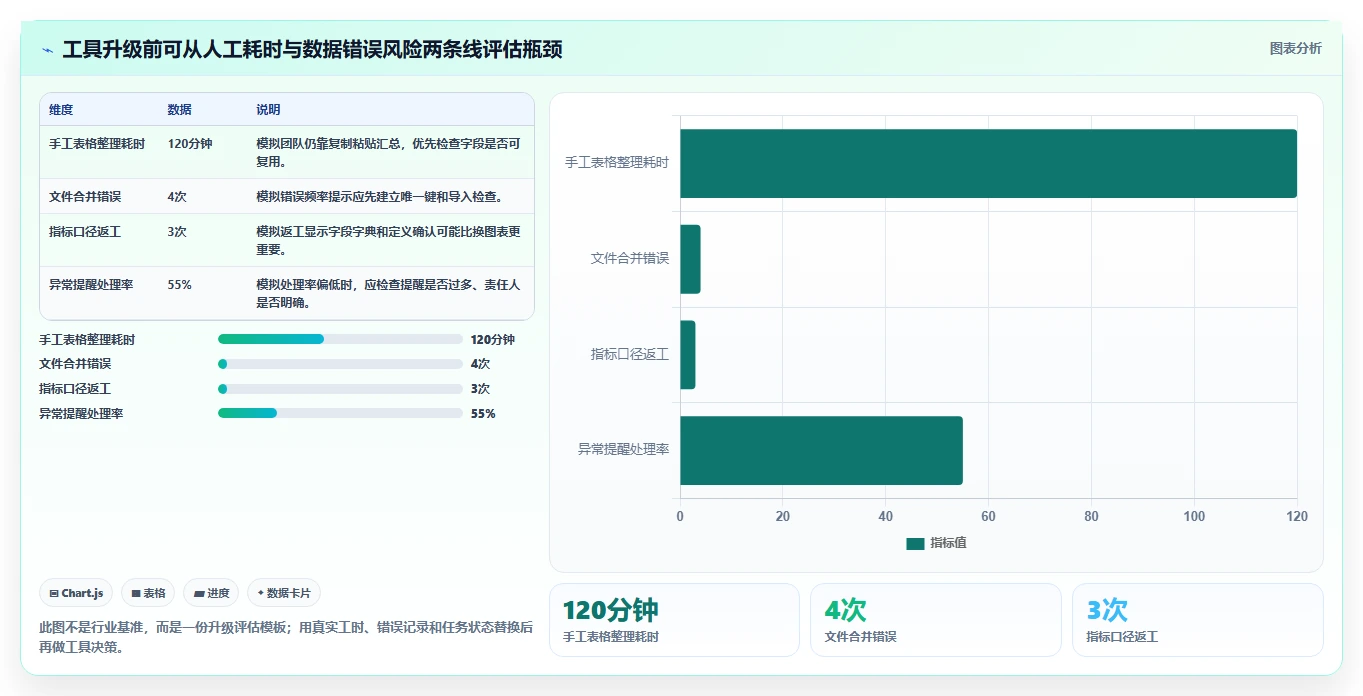Click the 异常提醒处理率 table row label
1363x696 pixels.
91,285
